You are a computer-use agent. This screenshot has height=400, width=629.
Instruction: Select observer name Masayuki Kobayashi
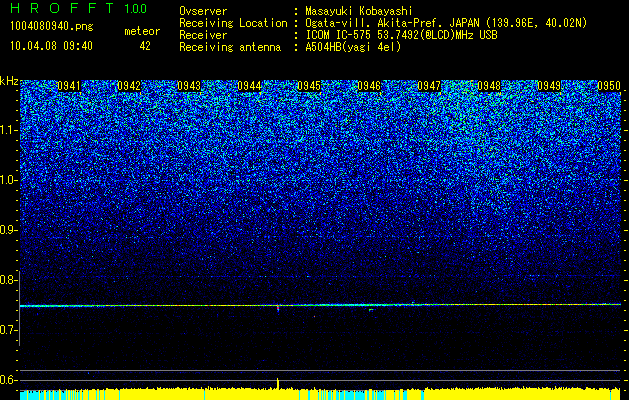[358, 11]
